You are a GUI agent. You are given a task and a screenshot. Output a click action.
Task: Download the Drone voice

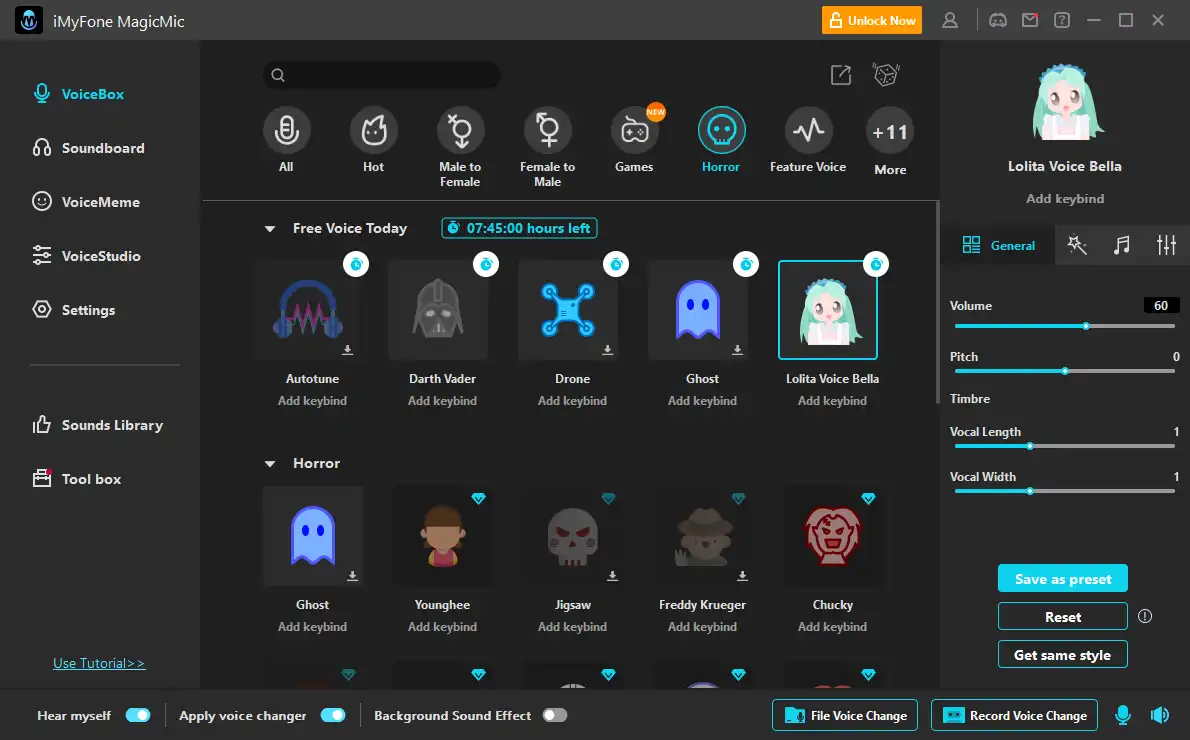tap(607, 350)
